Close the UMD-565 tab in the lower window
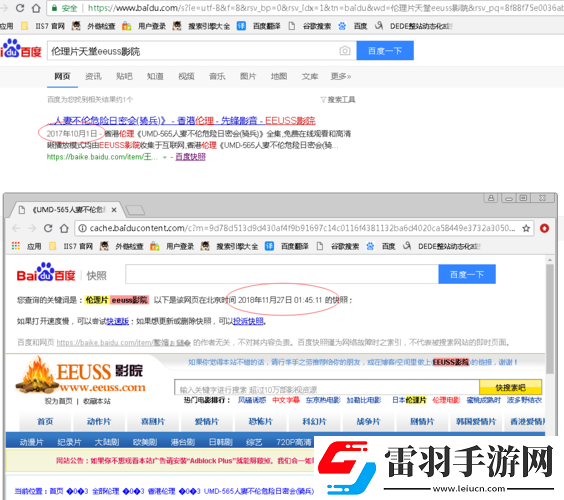 [114, 210]
